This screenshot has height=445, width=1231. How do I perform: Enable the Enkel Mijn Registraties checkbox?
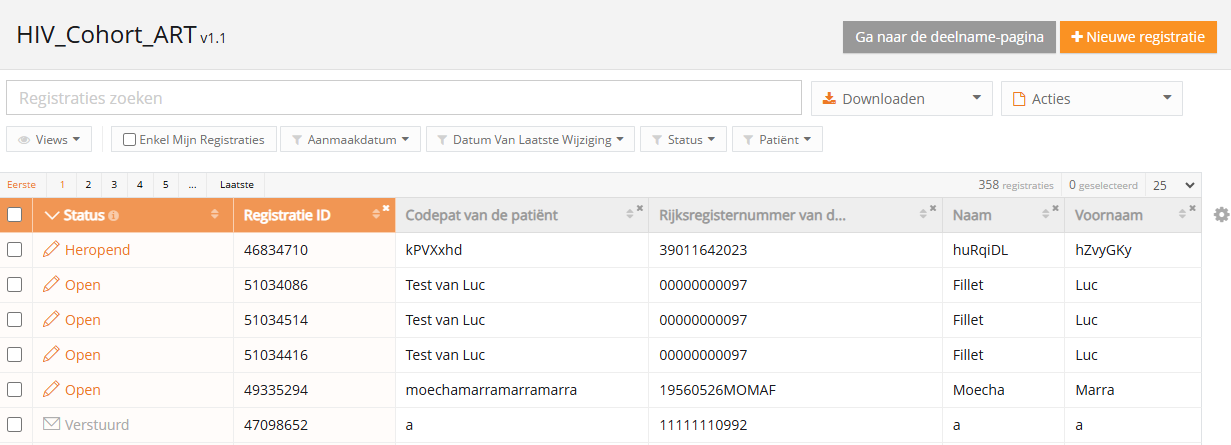click(x=130, y=140)
